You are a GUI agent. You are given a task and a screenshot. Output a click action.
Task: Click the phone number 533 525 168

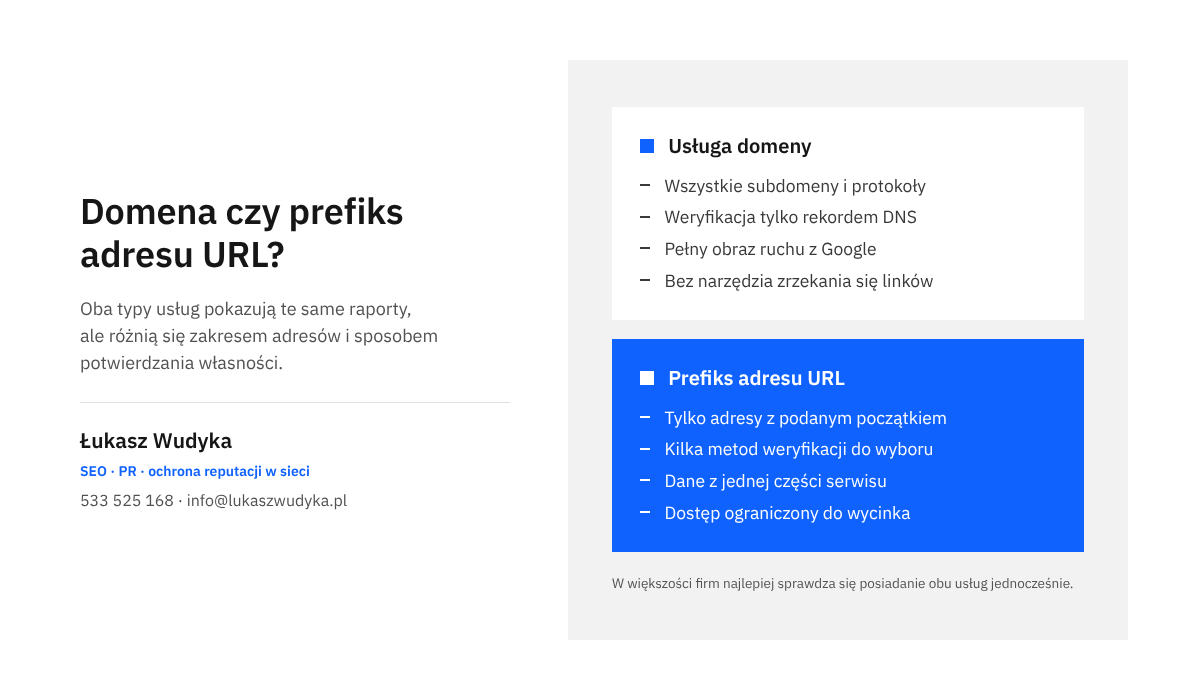(127, 501)
